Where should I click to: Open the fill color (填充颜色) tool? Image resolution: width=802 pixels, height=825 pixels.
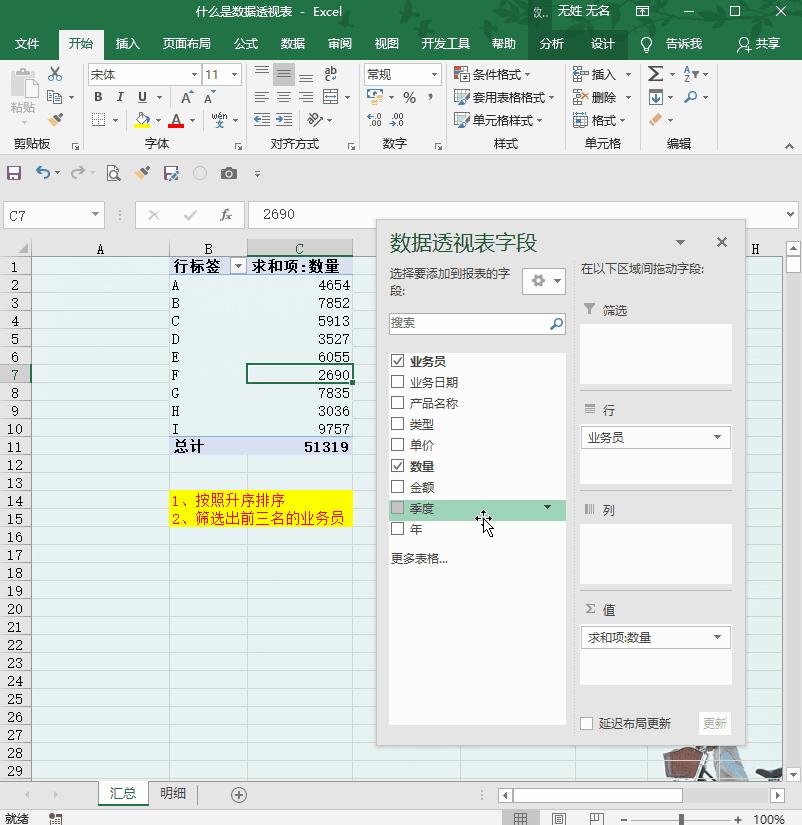click(142, 120)
